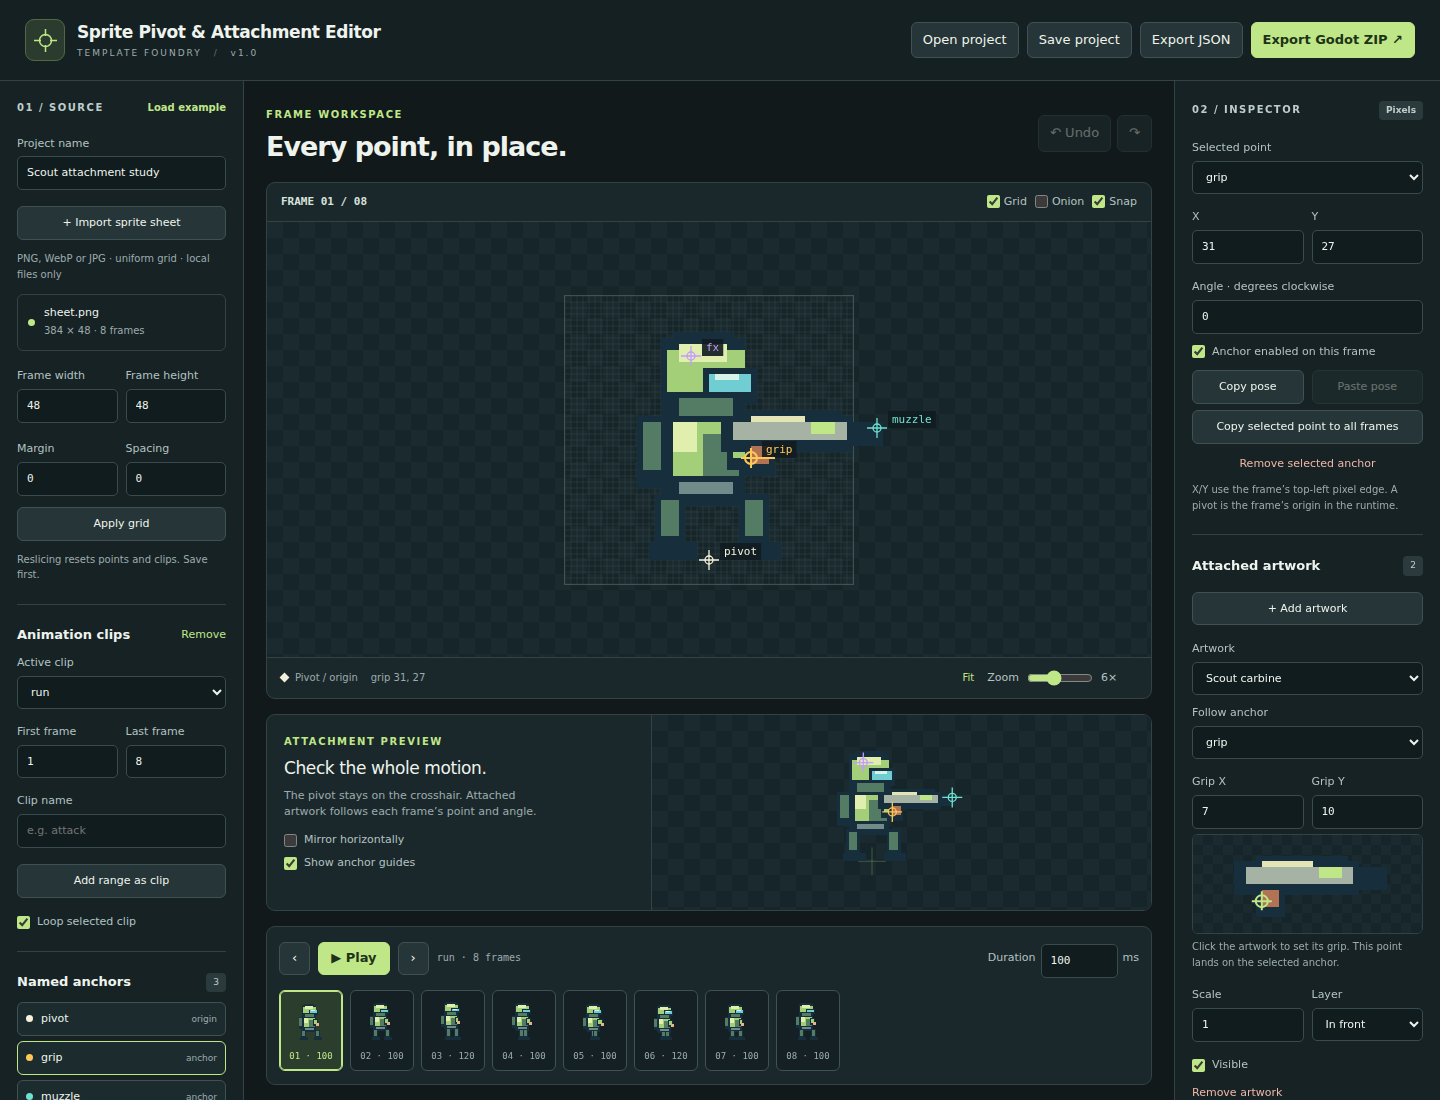1440x1100 pixels.
Task: Select the grip named anchor row
Action: tap(121, 1058)
